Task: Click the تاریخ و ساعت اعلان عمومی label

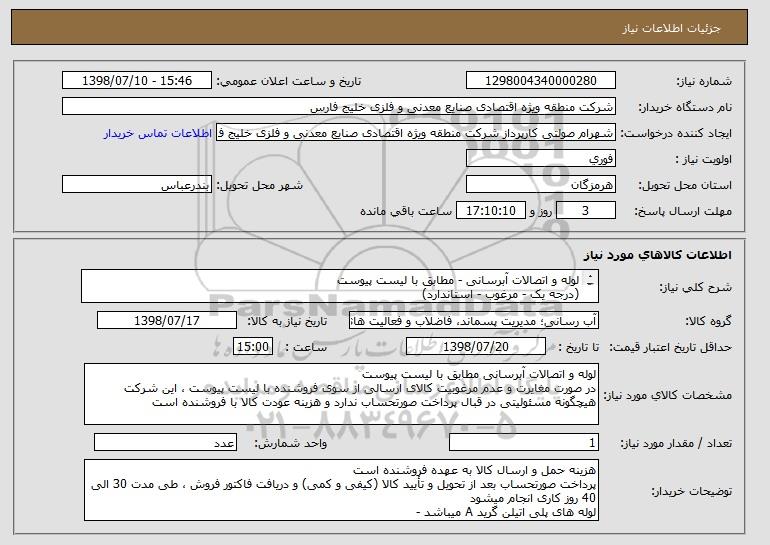Action: (x=289, y=82)
